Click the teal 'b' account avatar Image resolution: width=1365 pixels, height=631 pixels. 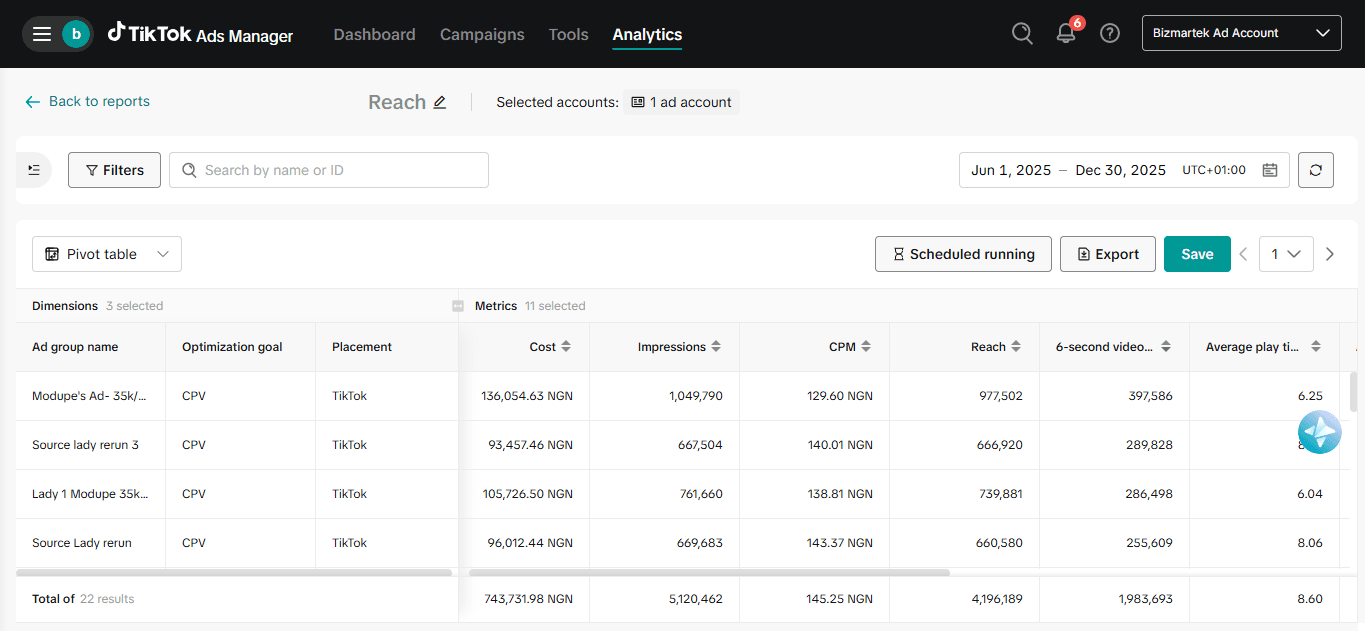(75, 34)
